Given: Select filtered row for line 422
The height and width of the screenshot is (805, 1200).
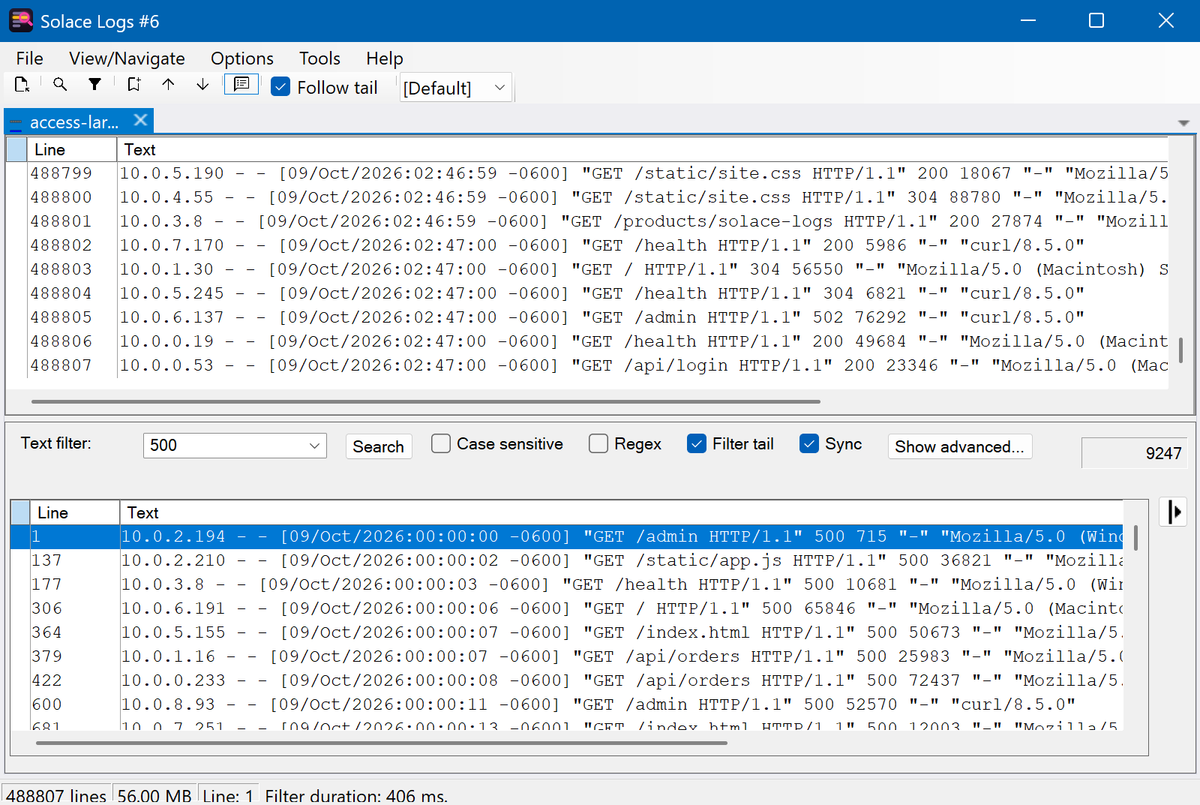Looking at the screenshot, I should pyautogui.click(x=567, y=680).
